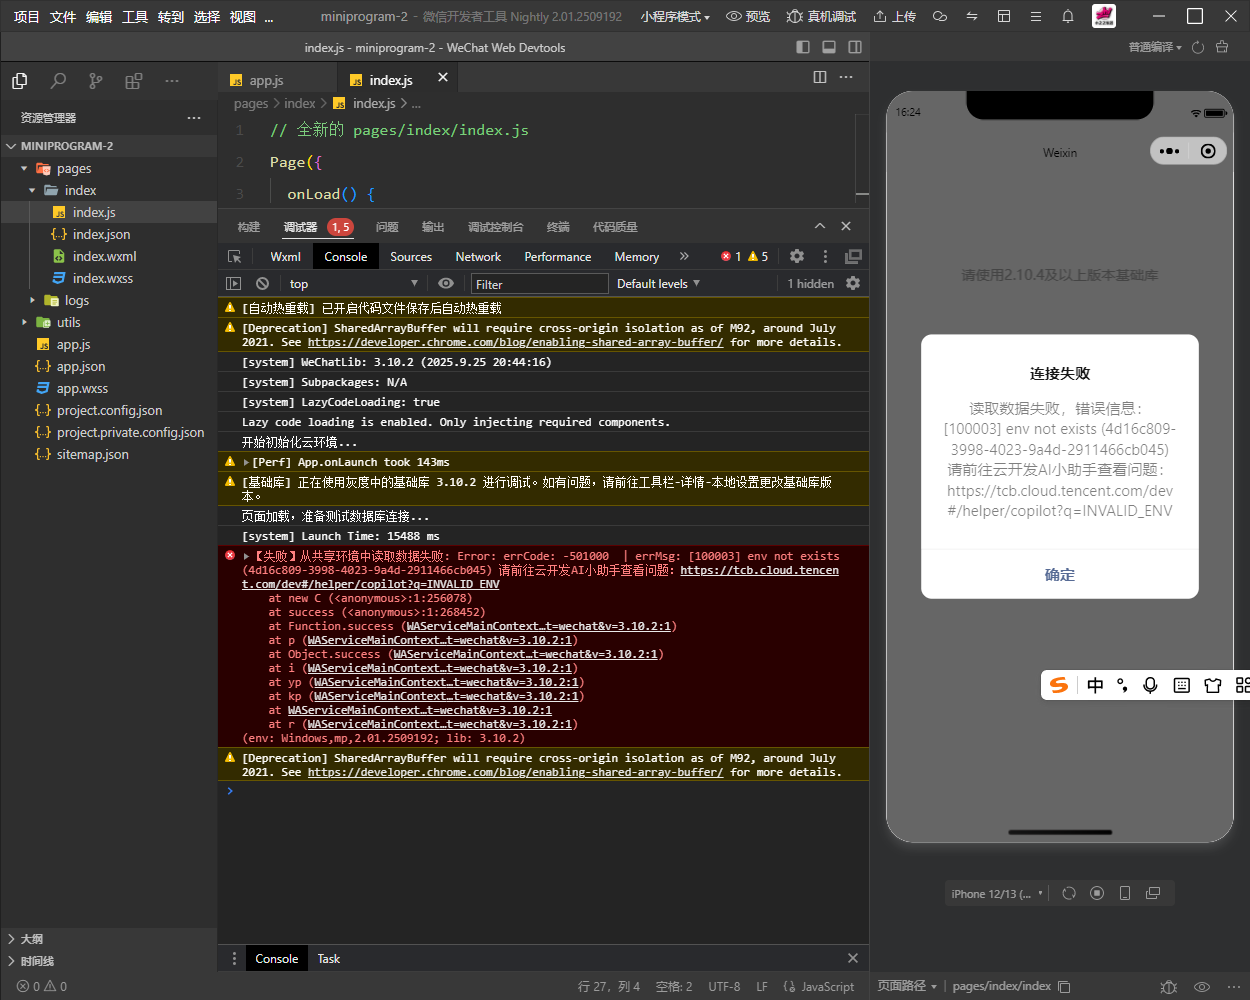Open the app.js editor tab
Screen dimensions: 1250x1000
click(266, 80)
